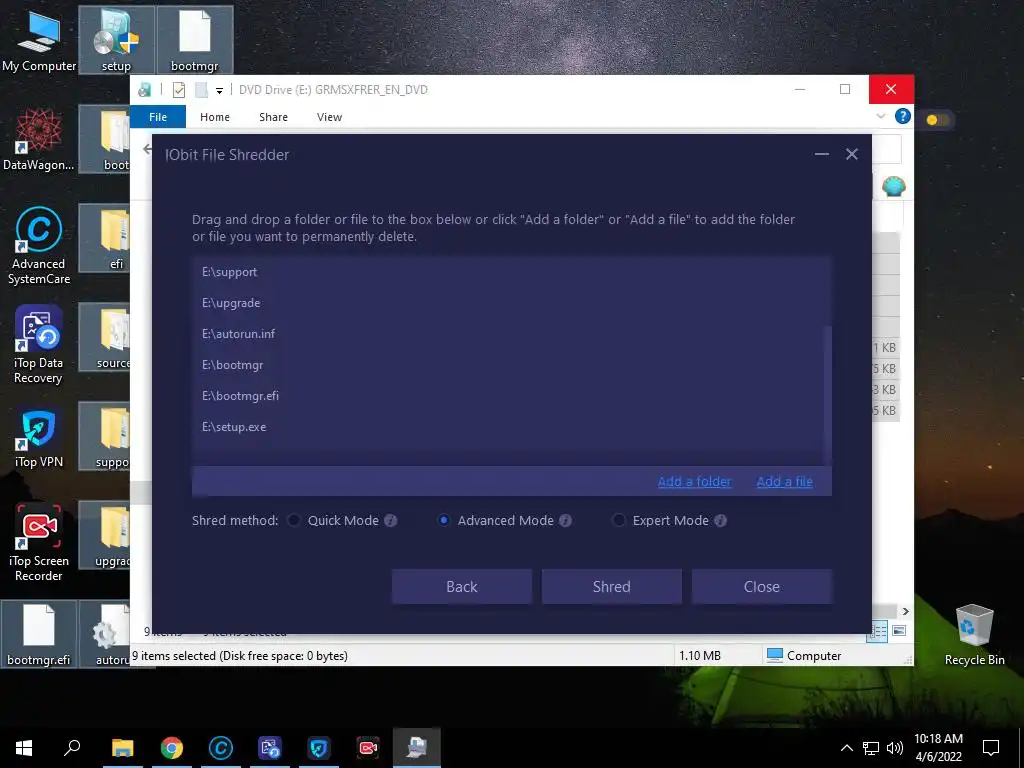Open Quick Mode info tooltip icon
1024x768 pixels.
click(x=391, y=520)
